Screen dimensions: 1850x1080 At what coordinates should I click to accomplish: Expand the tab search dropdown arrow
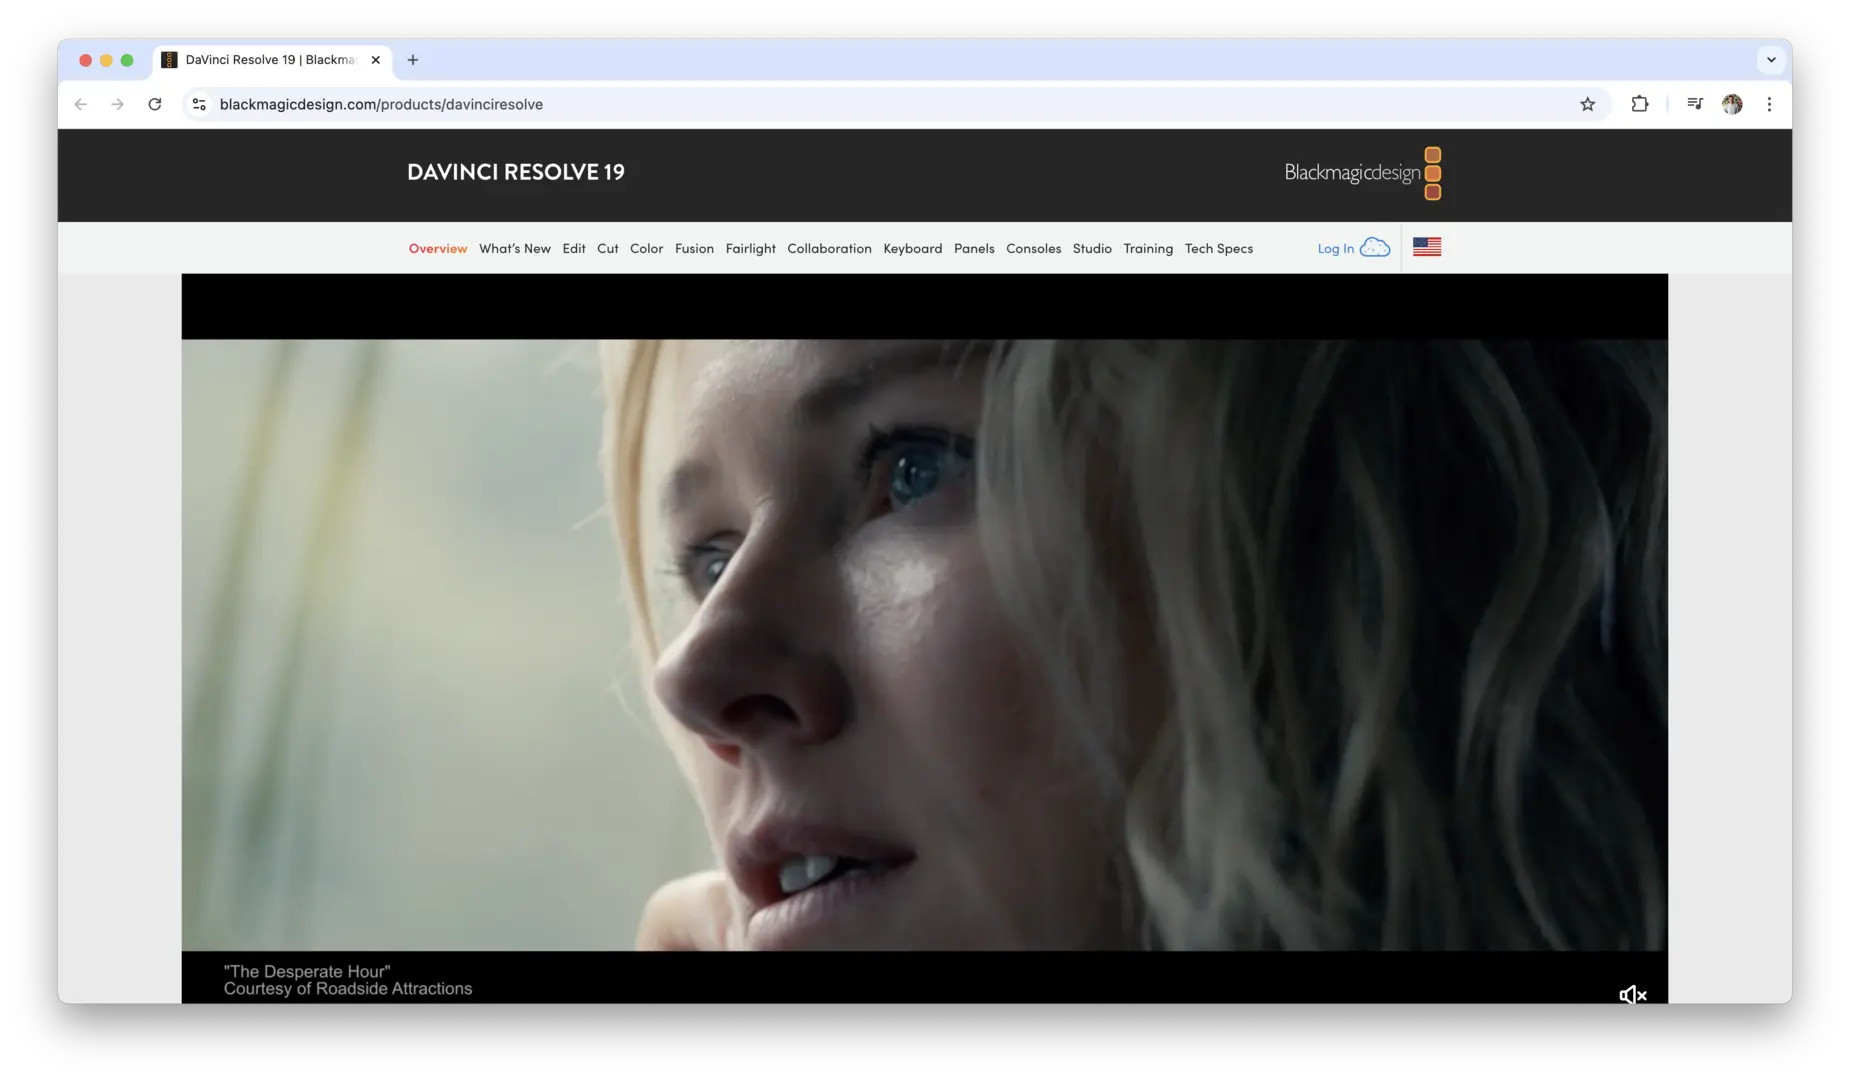pos(1771,60)
